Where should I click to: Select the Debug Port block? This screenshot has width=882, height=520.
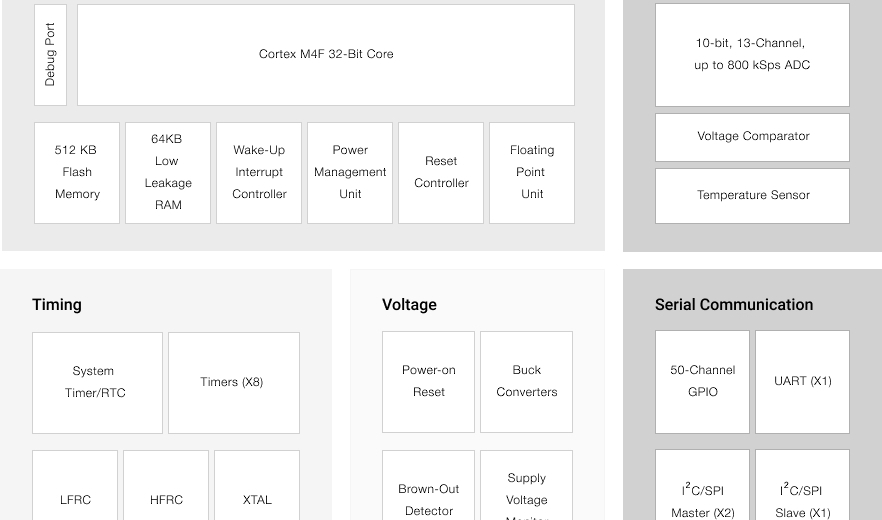pyautogui.click(x=50, y=55)
